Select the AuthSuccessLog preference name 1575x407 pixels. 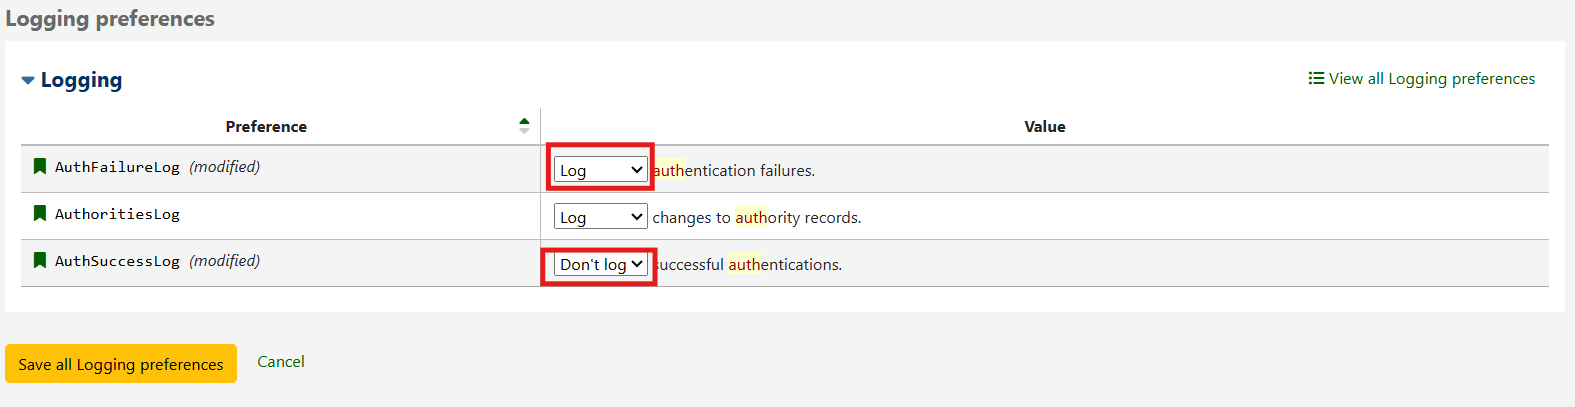(117, 261)
